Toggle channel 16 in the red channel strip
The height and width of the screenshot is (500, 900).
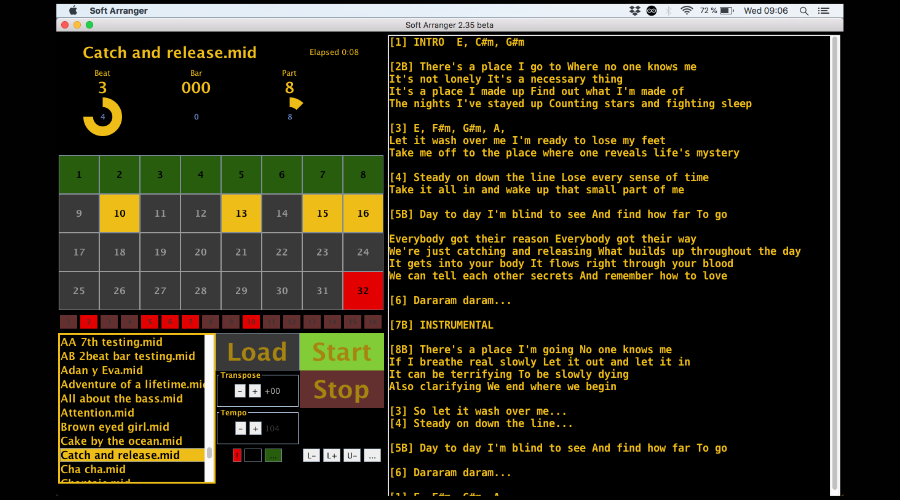(373, 322)
